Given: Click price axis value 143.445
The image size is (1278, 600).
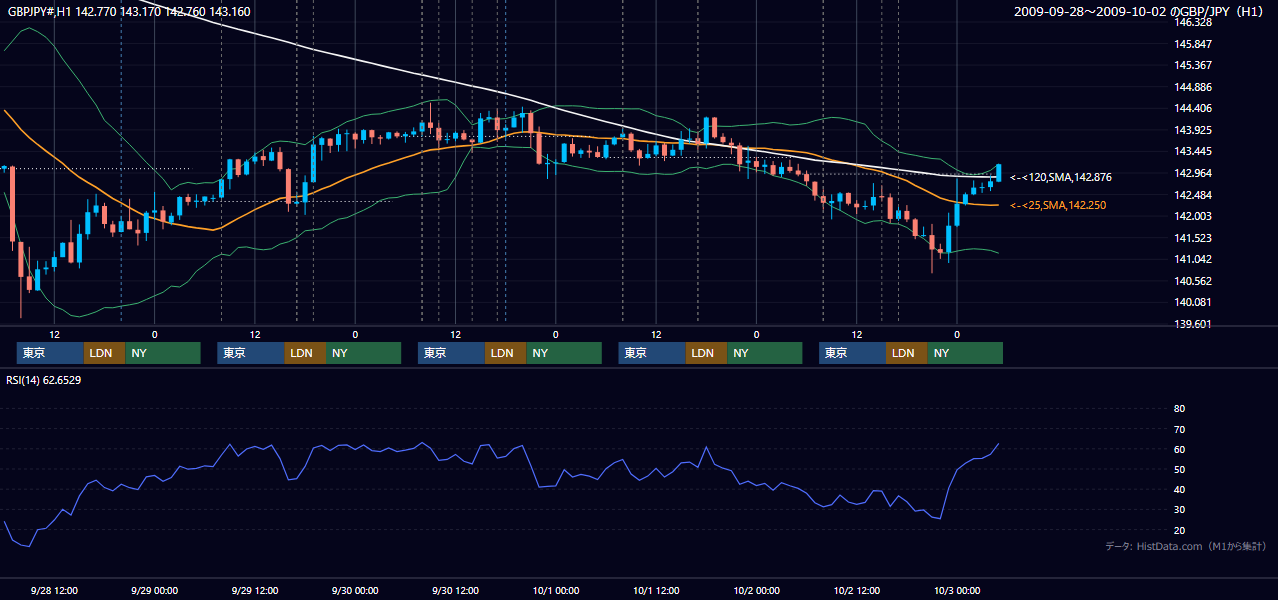Looking at the screenshot, I should point(1193,152).
